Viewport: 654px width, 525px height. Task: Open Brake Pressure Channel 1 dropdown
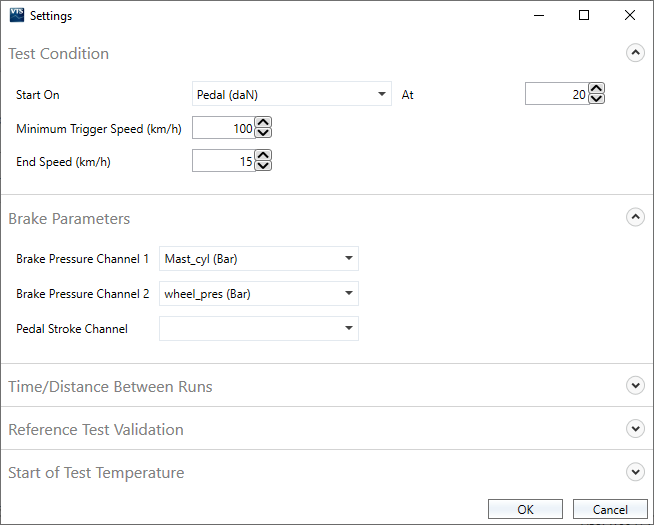point(258,259)
